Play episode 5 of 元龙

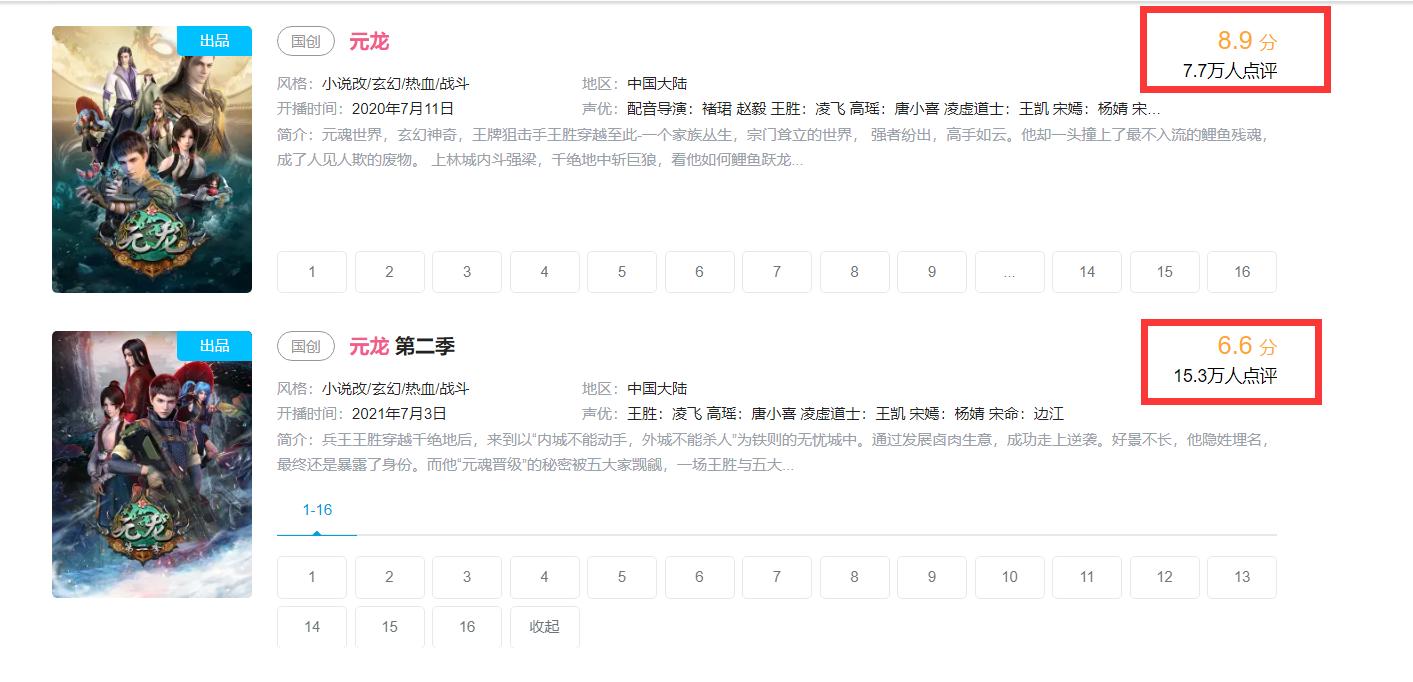[622, 271]
